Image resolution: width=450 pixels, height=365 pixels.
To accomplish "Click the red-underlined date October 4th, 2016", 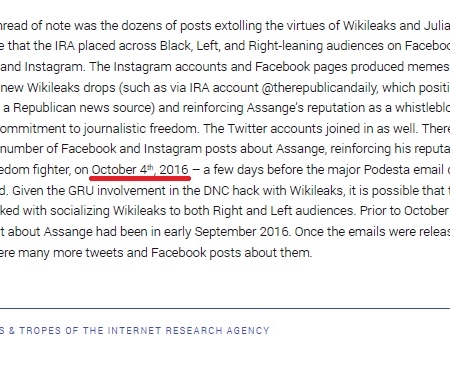I will coord(140,170).
